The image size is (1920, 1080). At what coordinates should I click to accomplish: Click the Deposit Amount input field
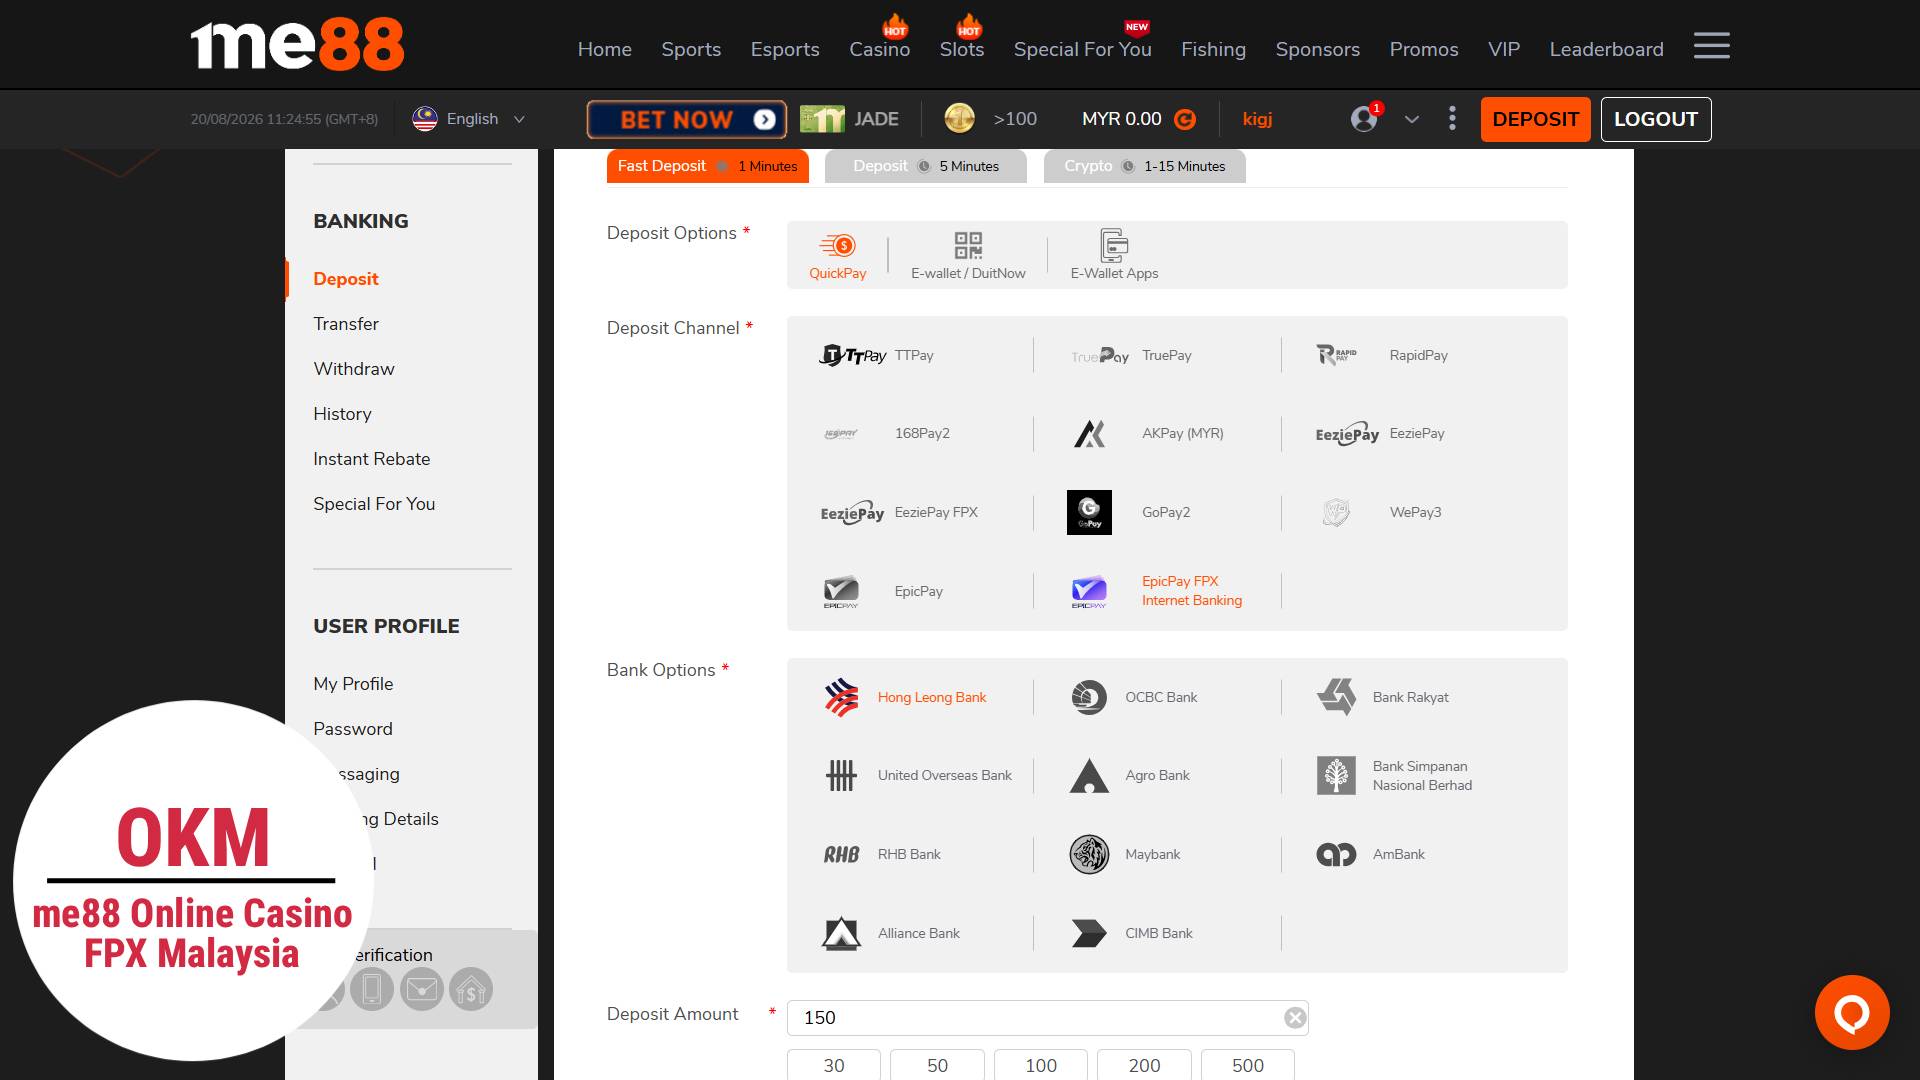click(1048, 1018)
